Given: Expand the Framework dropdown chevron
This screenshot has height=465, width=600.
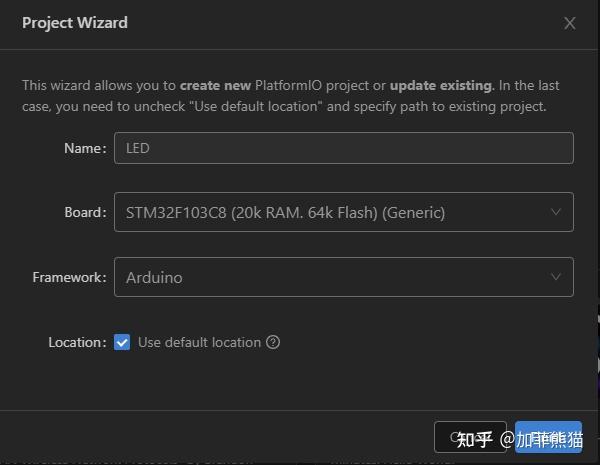Looking at the screenshot, I should coord(556,277).
